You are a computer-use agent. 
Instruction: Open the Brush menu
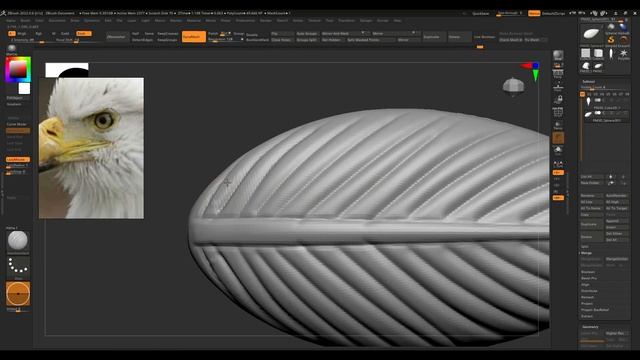point(25,20)
